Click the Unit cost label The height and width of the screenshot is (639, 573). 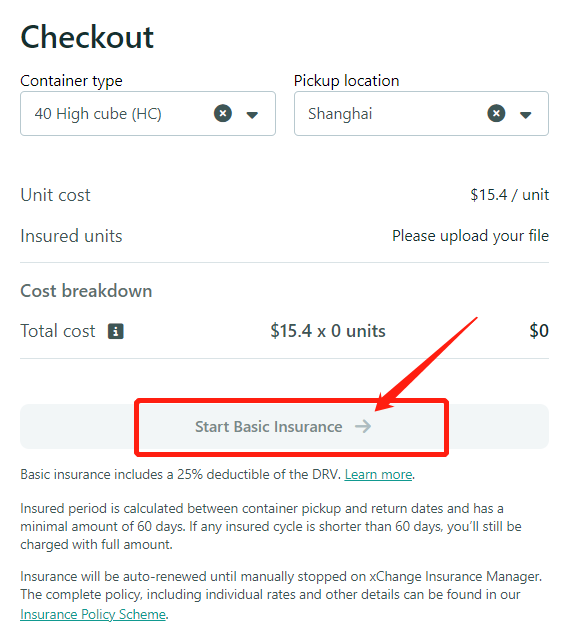55,195
